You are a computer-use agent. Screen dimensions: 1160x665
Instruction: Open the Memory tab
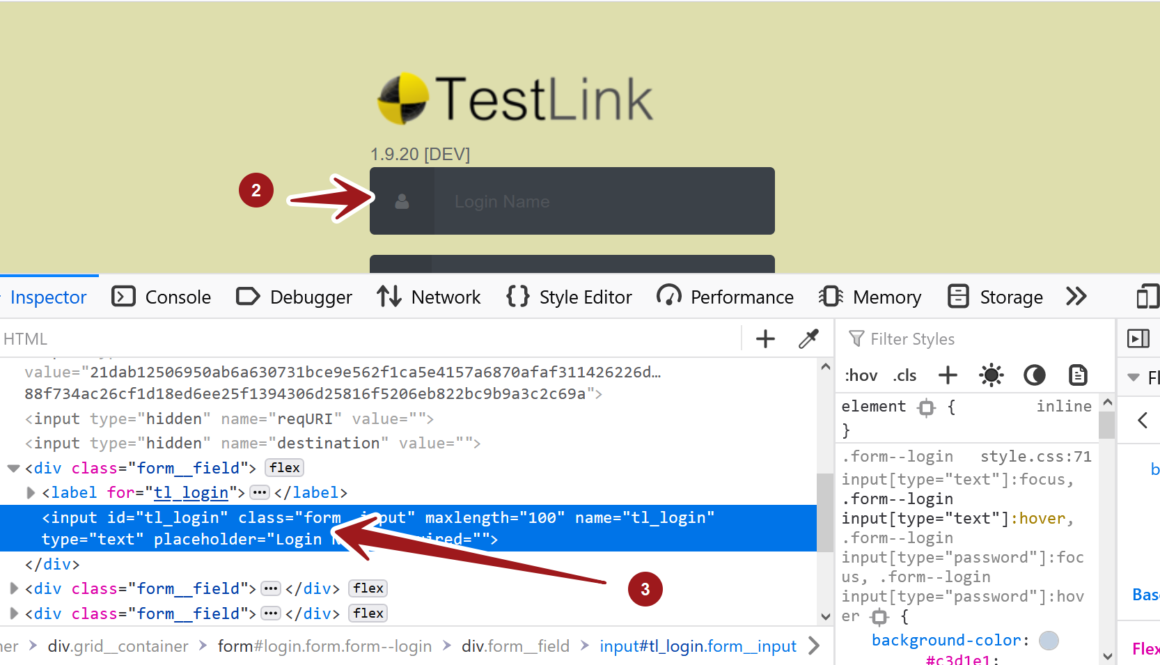click(869, 297)
